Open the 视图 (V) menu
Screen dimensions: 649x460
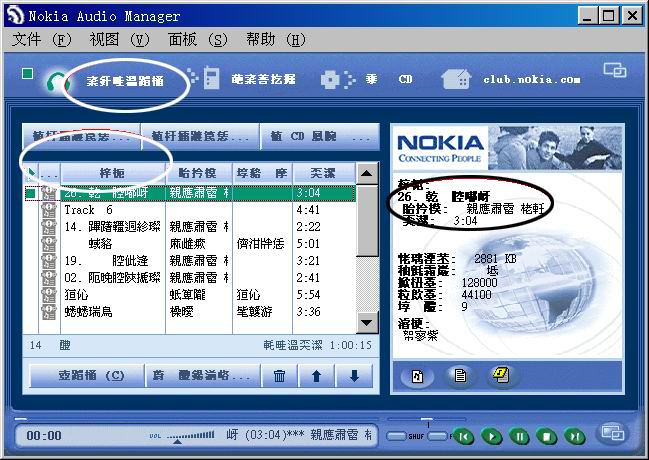(120, 40)
